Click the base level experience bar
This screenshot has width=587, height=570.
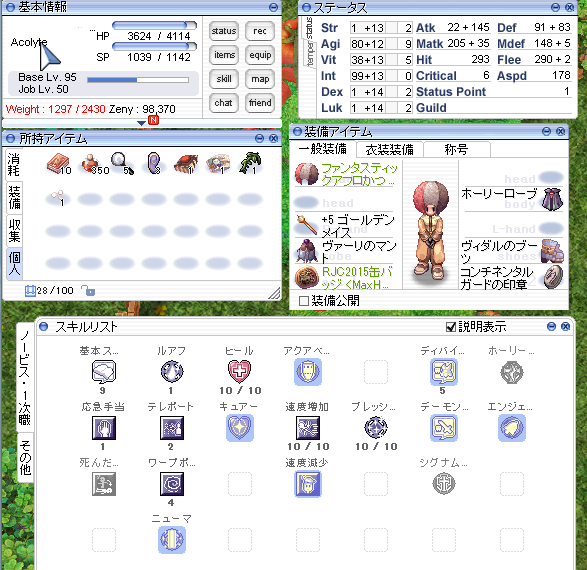pyautogui.click(x=138, y=80)
